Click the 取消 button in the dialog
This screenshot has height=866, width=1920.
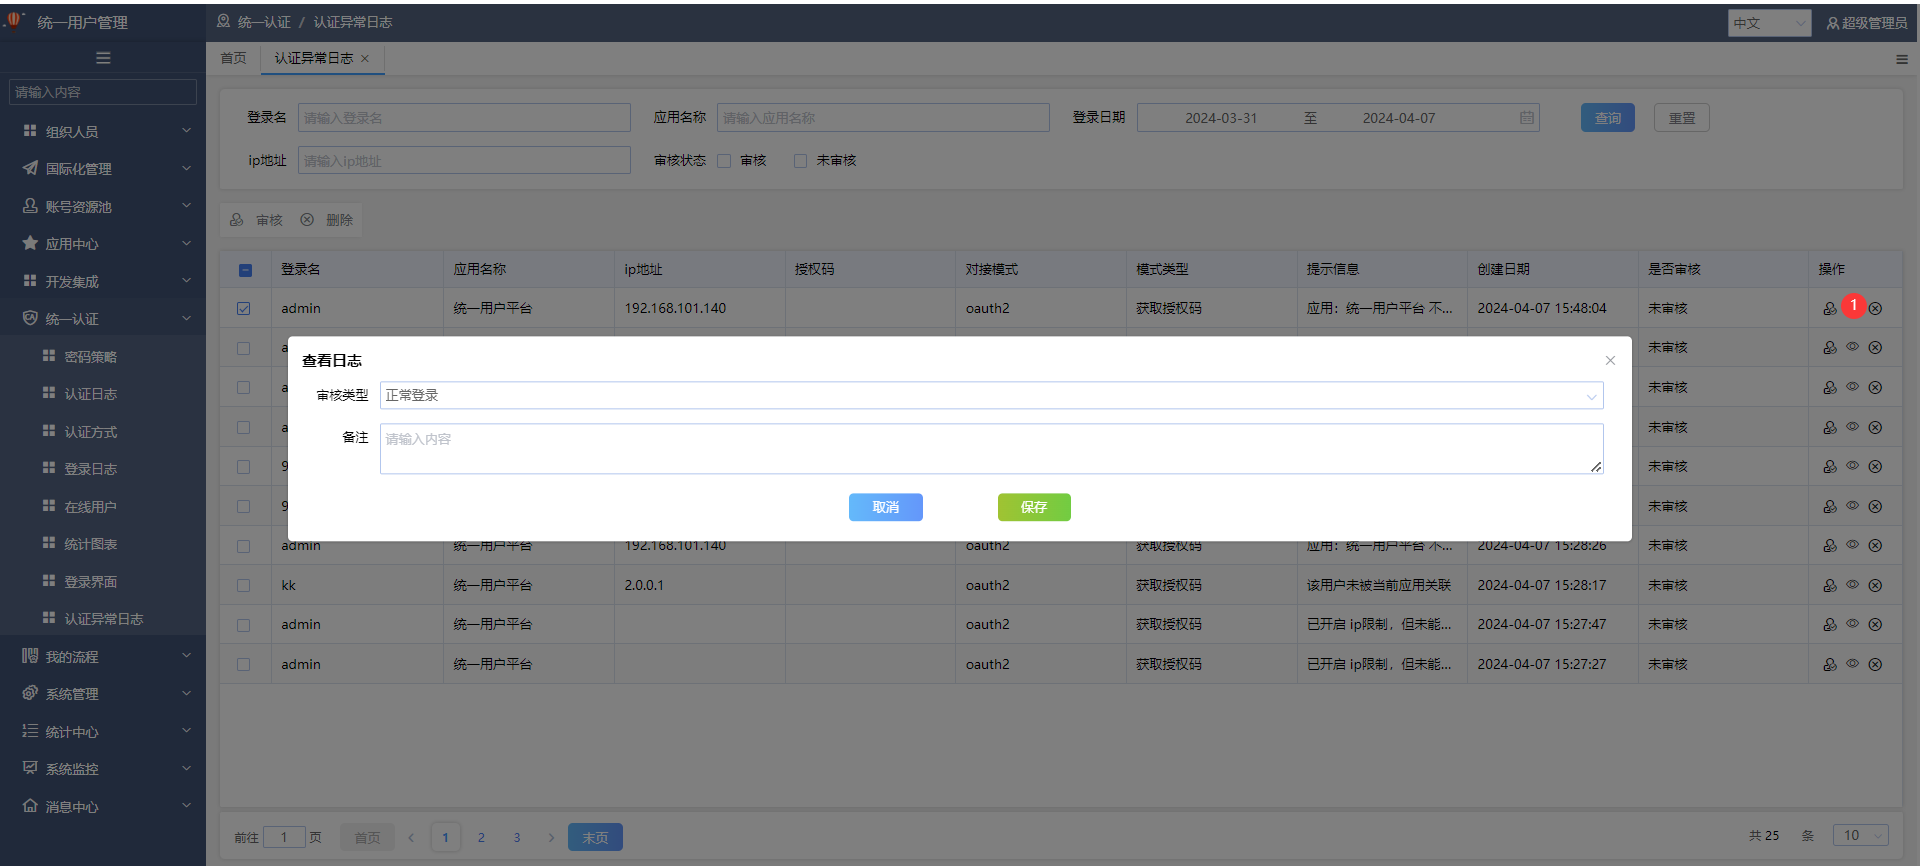coord(886,507)
